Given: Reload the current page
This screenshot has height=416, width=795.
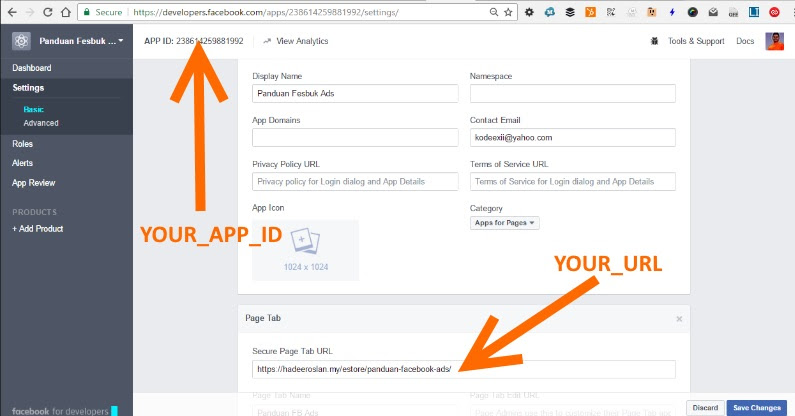Looking at the screenshot, I should (x=48, y=12).
